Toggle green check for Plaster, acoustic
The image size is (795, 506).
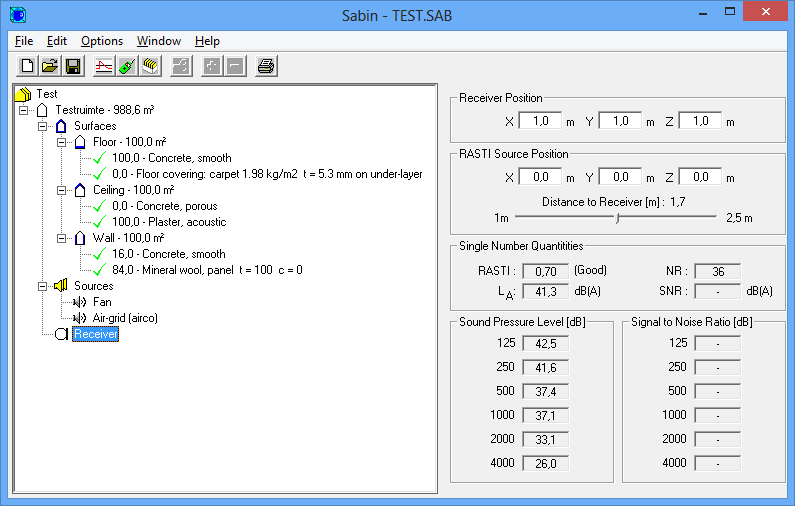point(99,222)
